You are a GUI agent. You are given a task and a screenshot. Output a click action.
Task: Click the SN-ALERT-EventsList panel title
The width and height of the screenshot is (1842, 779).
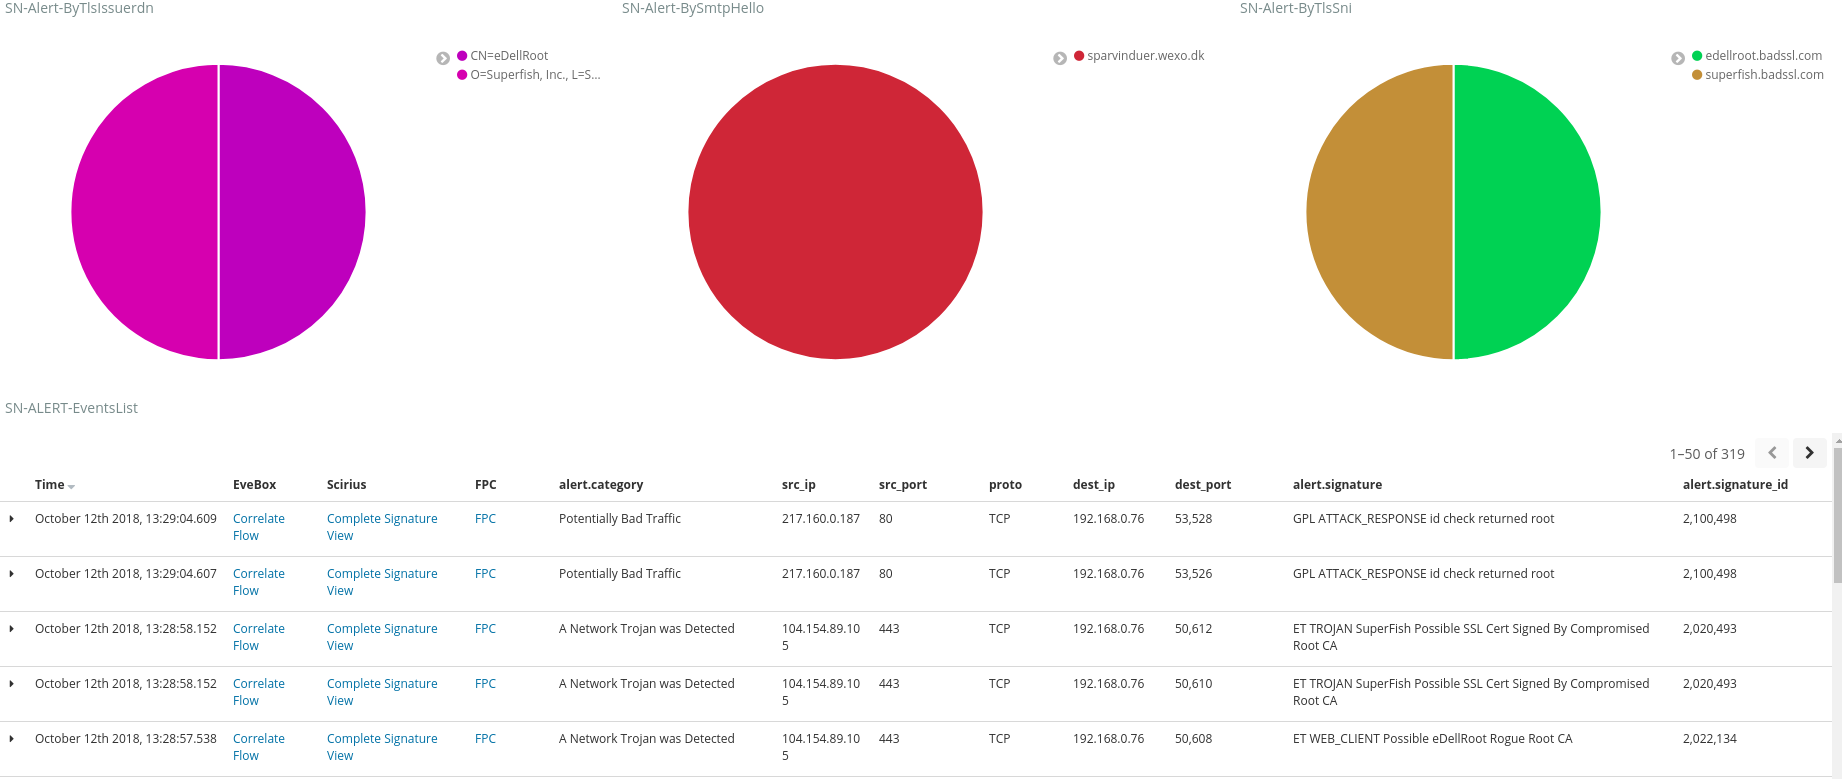click(x=71, y=408)
